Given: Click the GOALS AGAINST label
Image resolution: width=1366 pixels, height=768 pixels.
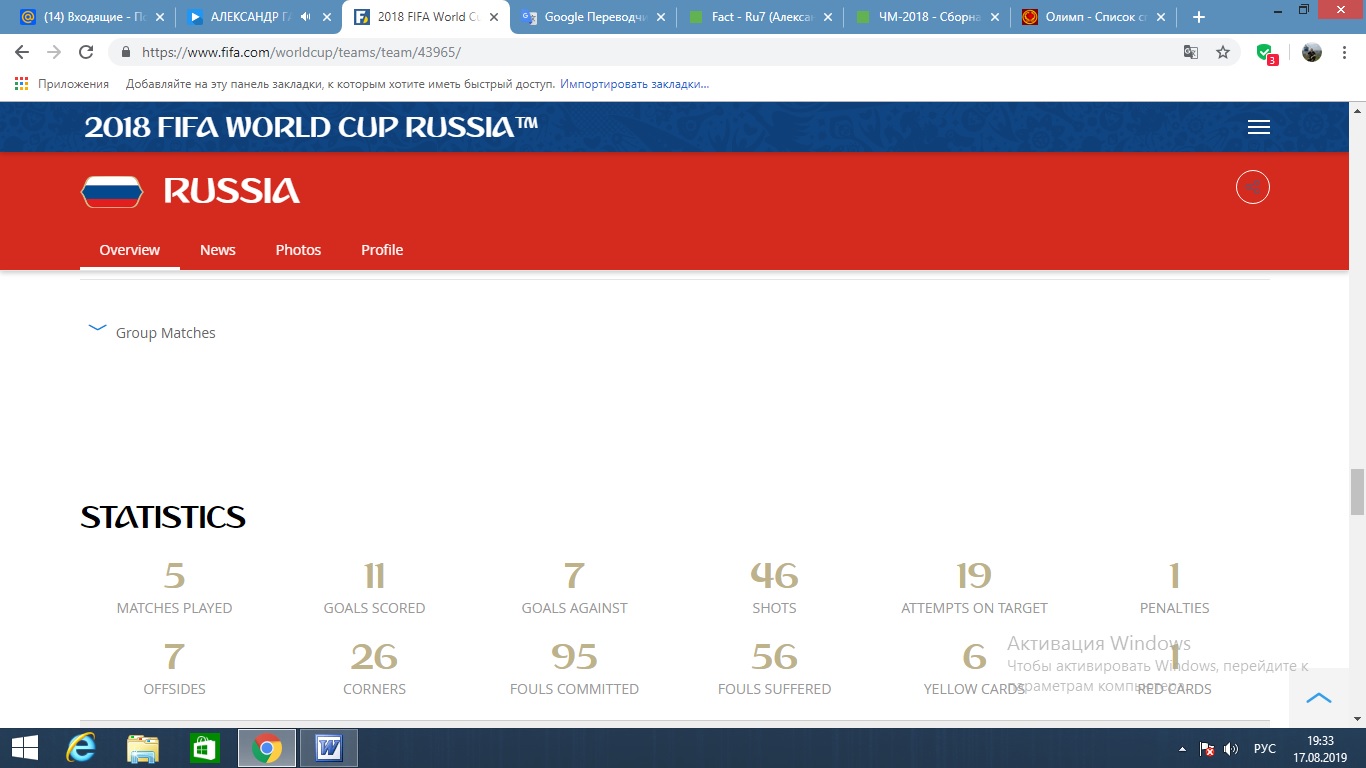Looking at the screenshot, I should click(x=574, y=608).
